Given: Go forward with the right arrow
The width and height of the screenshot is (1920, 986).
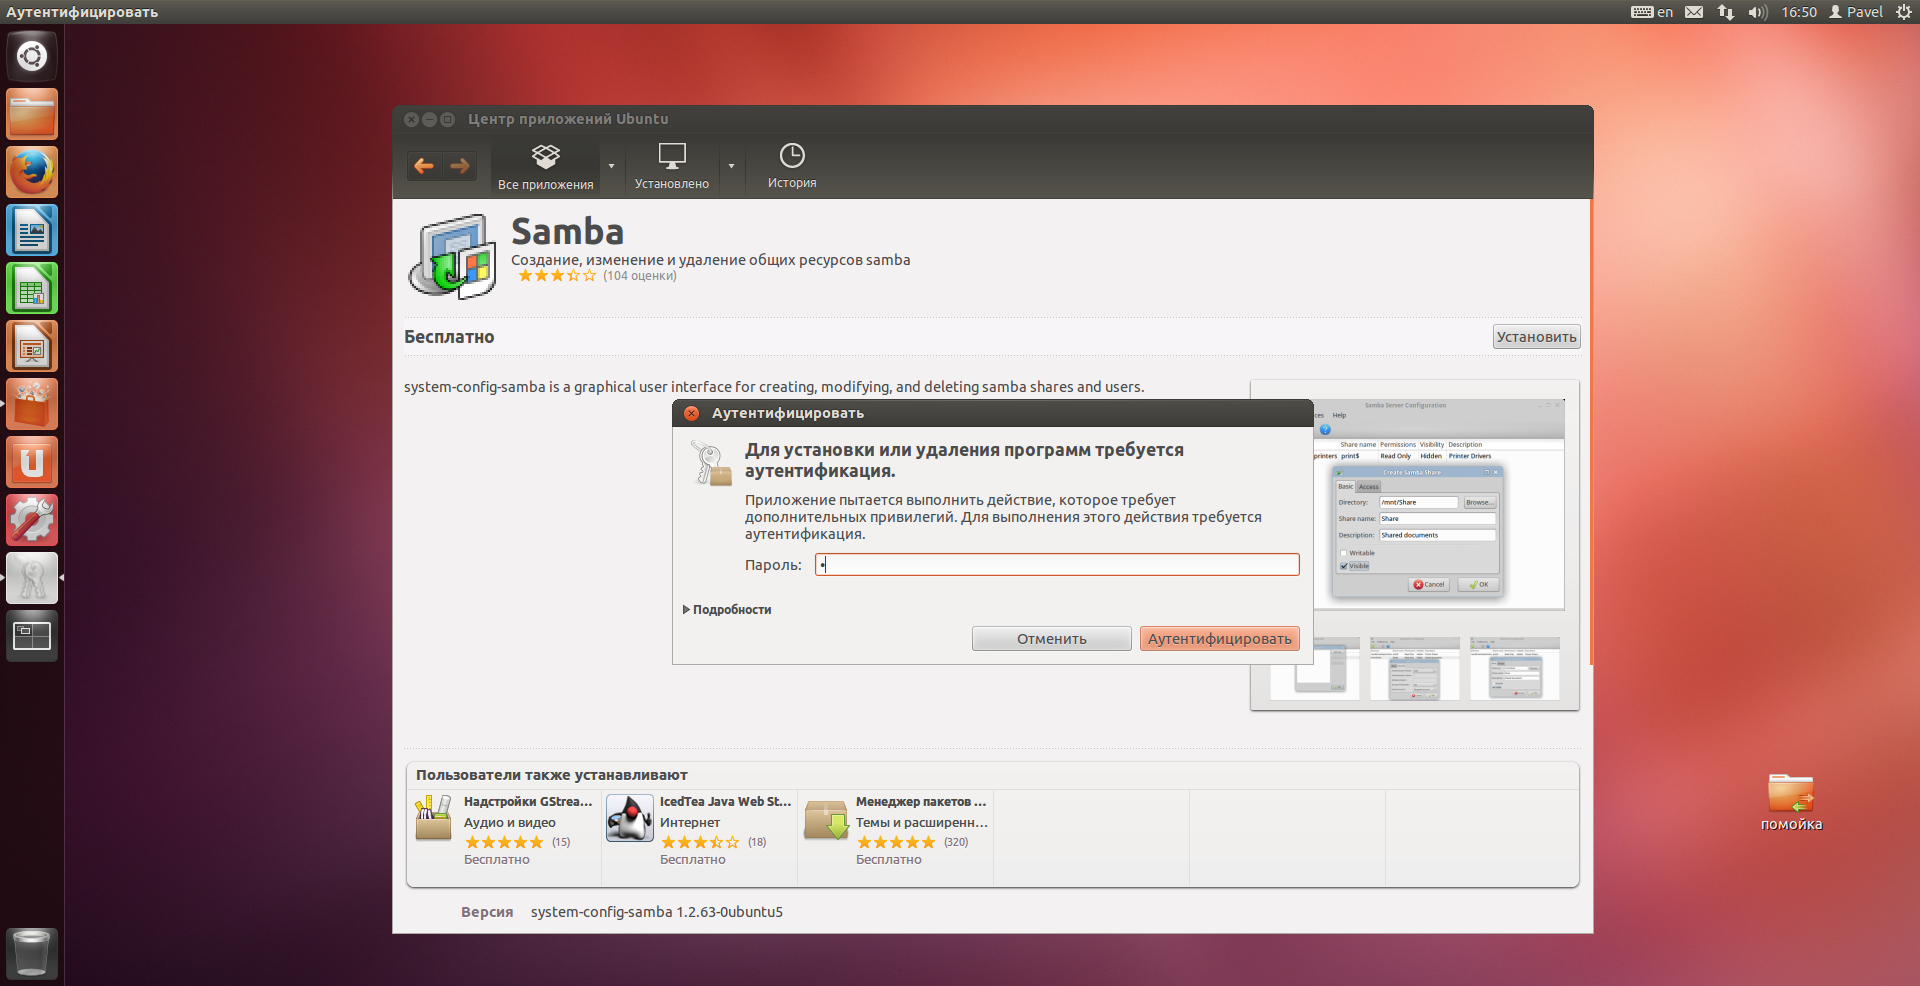Looking at the screenshot, I should point(460,166).
